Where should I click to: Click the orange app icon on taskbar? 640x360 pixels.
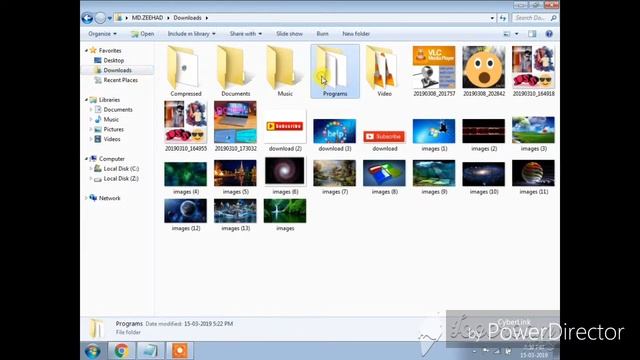pyautogui.click(x=180, y=351)
